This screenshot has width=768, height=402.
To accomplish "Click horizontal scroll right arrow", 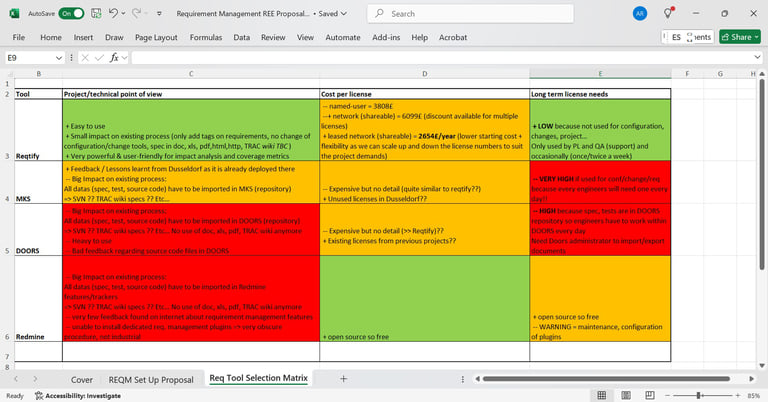I will [x=751, y=378].
